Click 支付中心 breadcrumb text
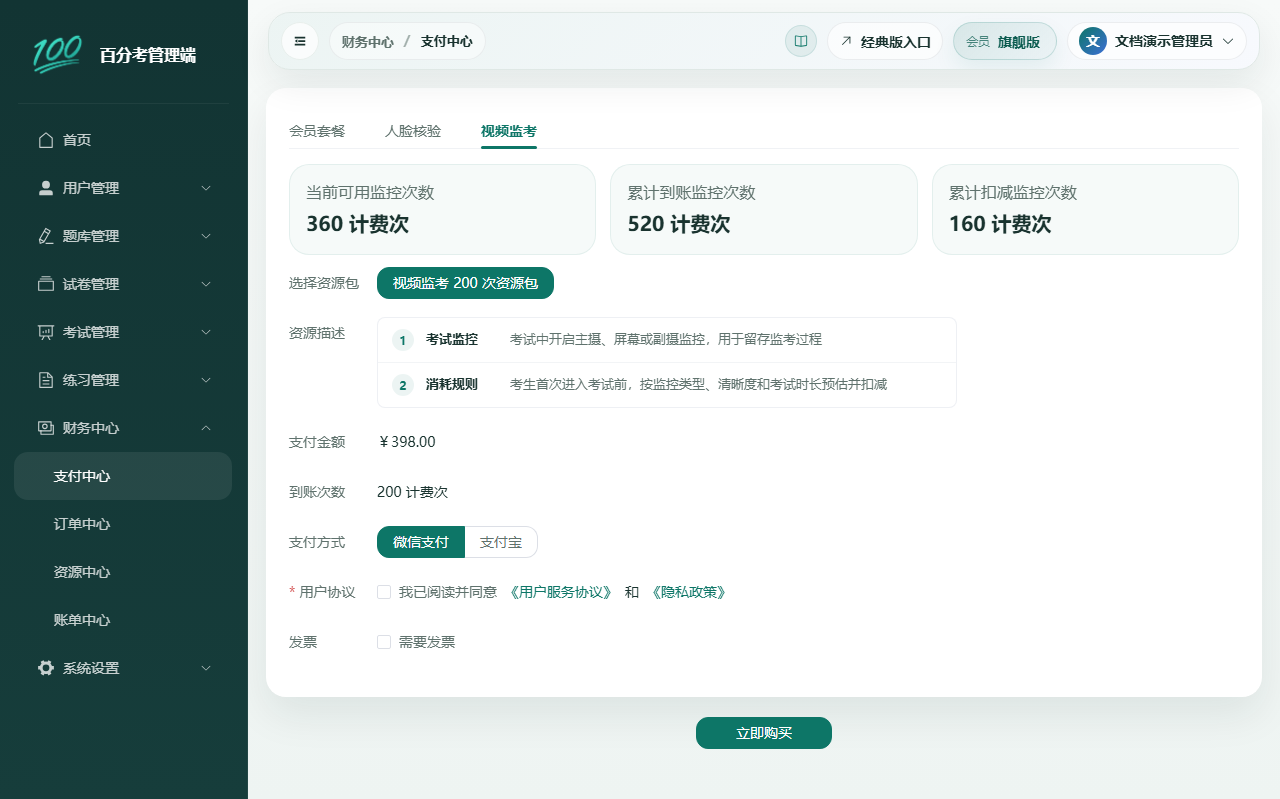Viewport: 1280px width, 799px height. tap(446, 42)
